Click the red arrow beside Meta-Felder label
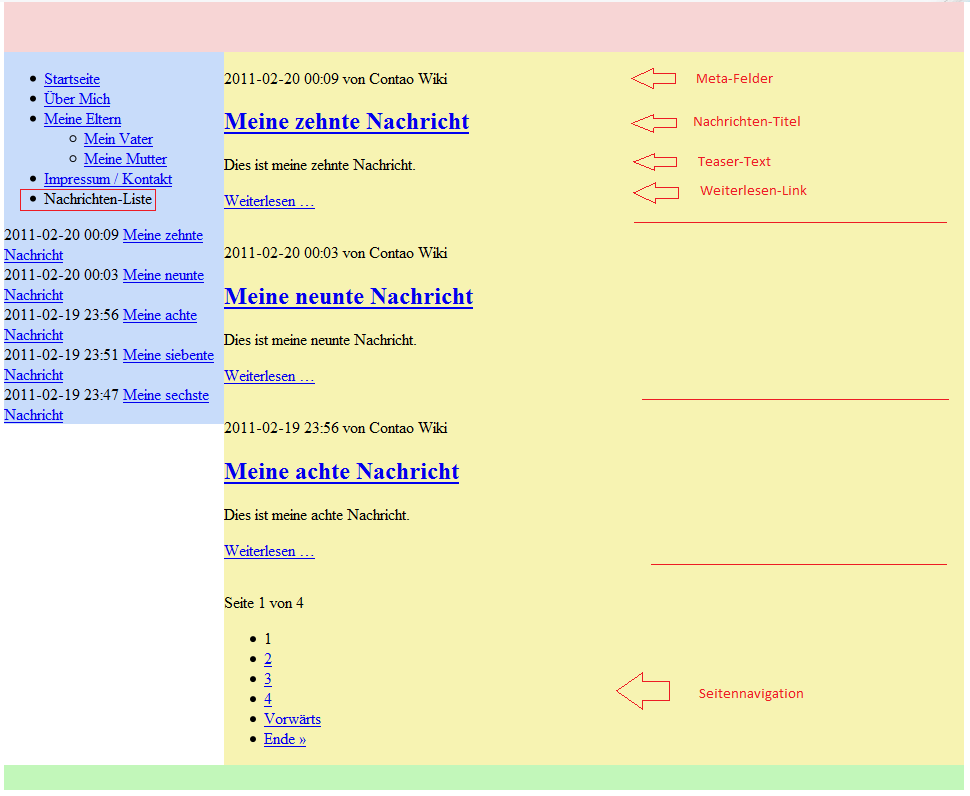The image size is (970, 796). pyautogui.click(x=653, y=79)
